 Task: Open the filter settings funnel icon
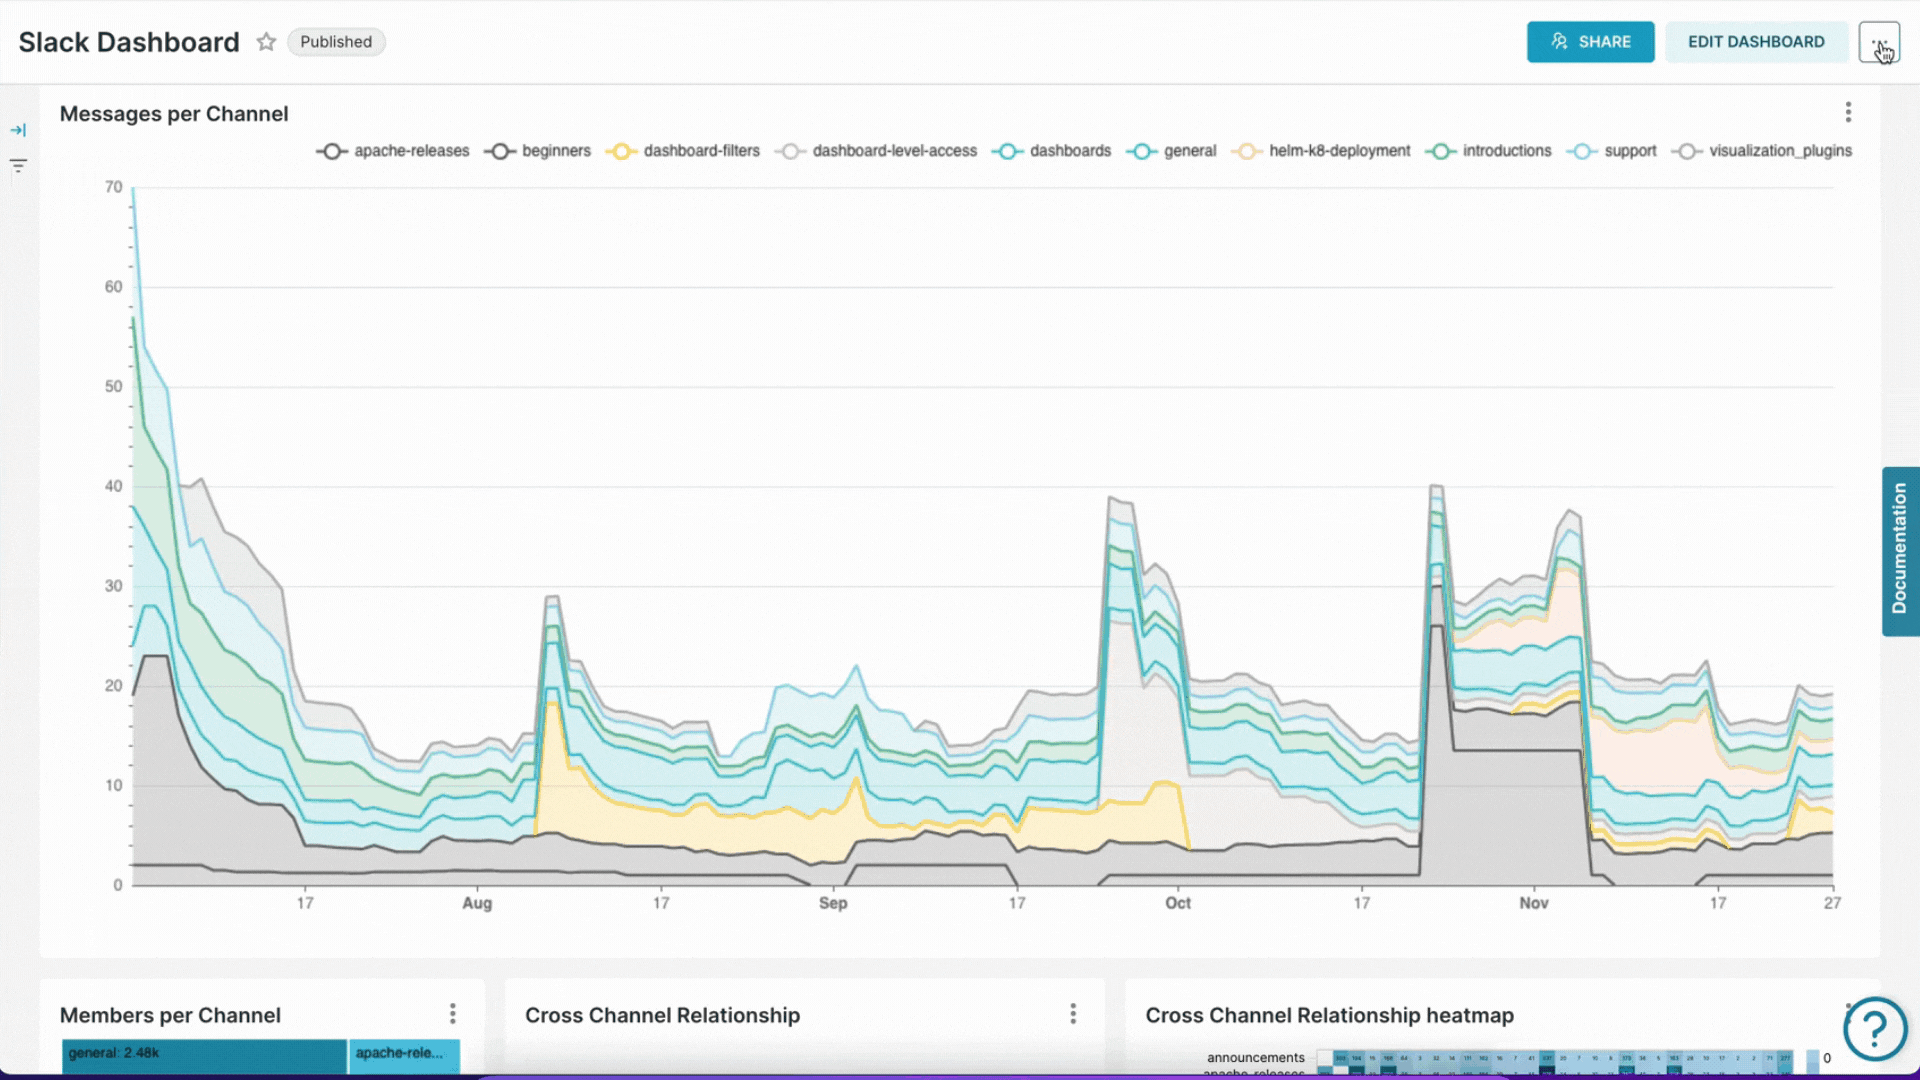pos(19,165)
